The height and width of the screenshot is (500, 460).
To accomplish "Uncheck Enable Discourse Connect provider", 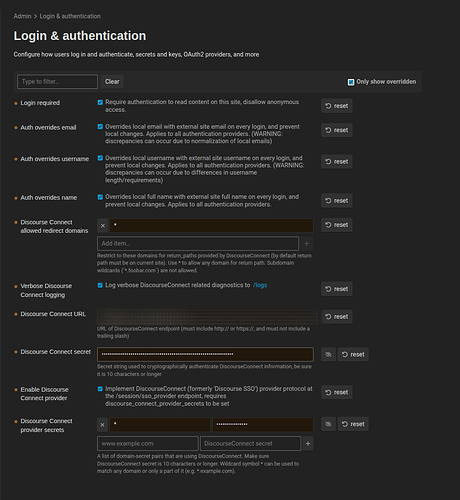I will [100, 389].
